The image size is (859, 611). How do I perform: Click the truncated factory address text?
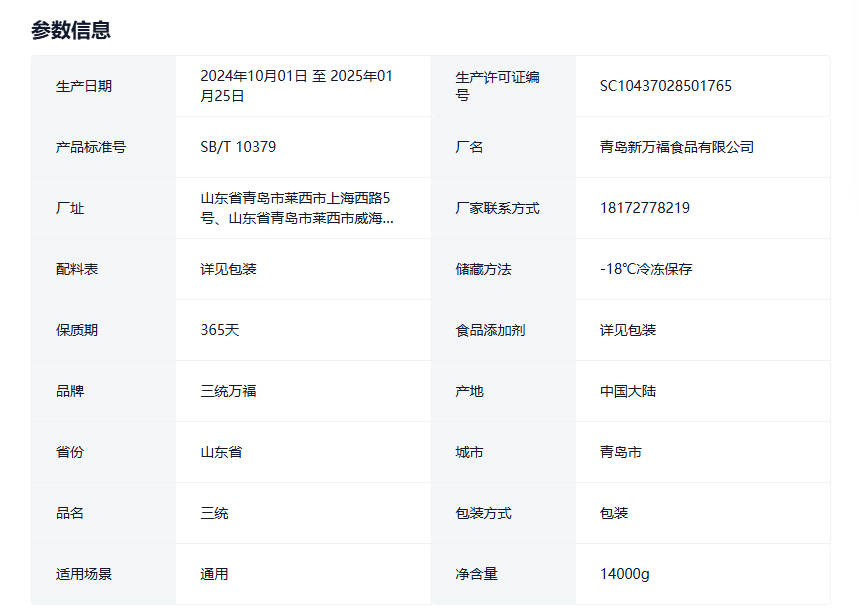pyautogui.click(x=296, y=208)
